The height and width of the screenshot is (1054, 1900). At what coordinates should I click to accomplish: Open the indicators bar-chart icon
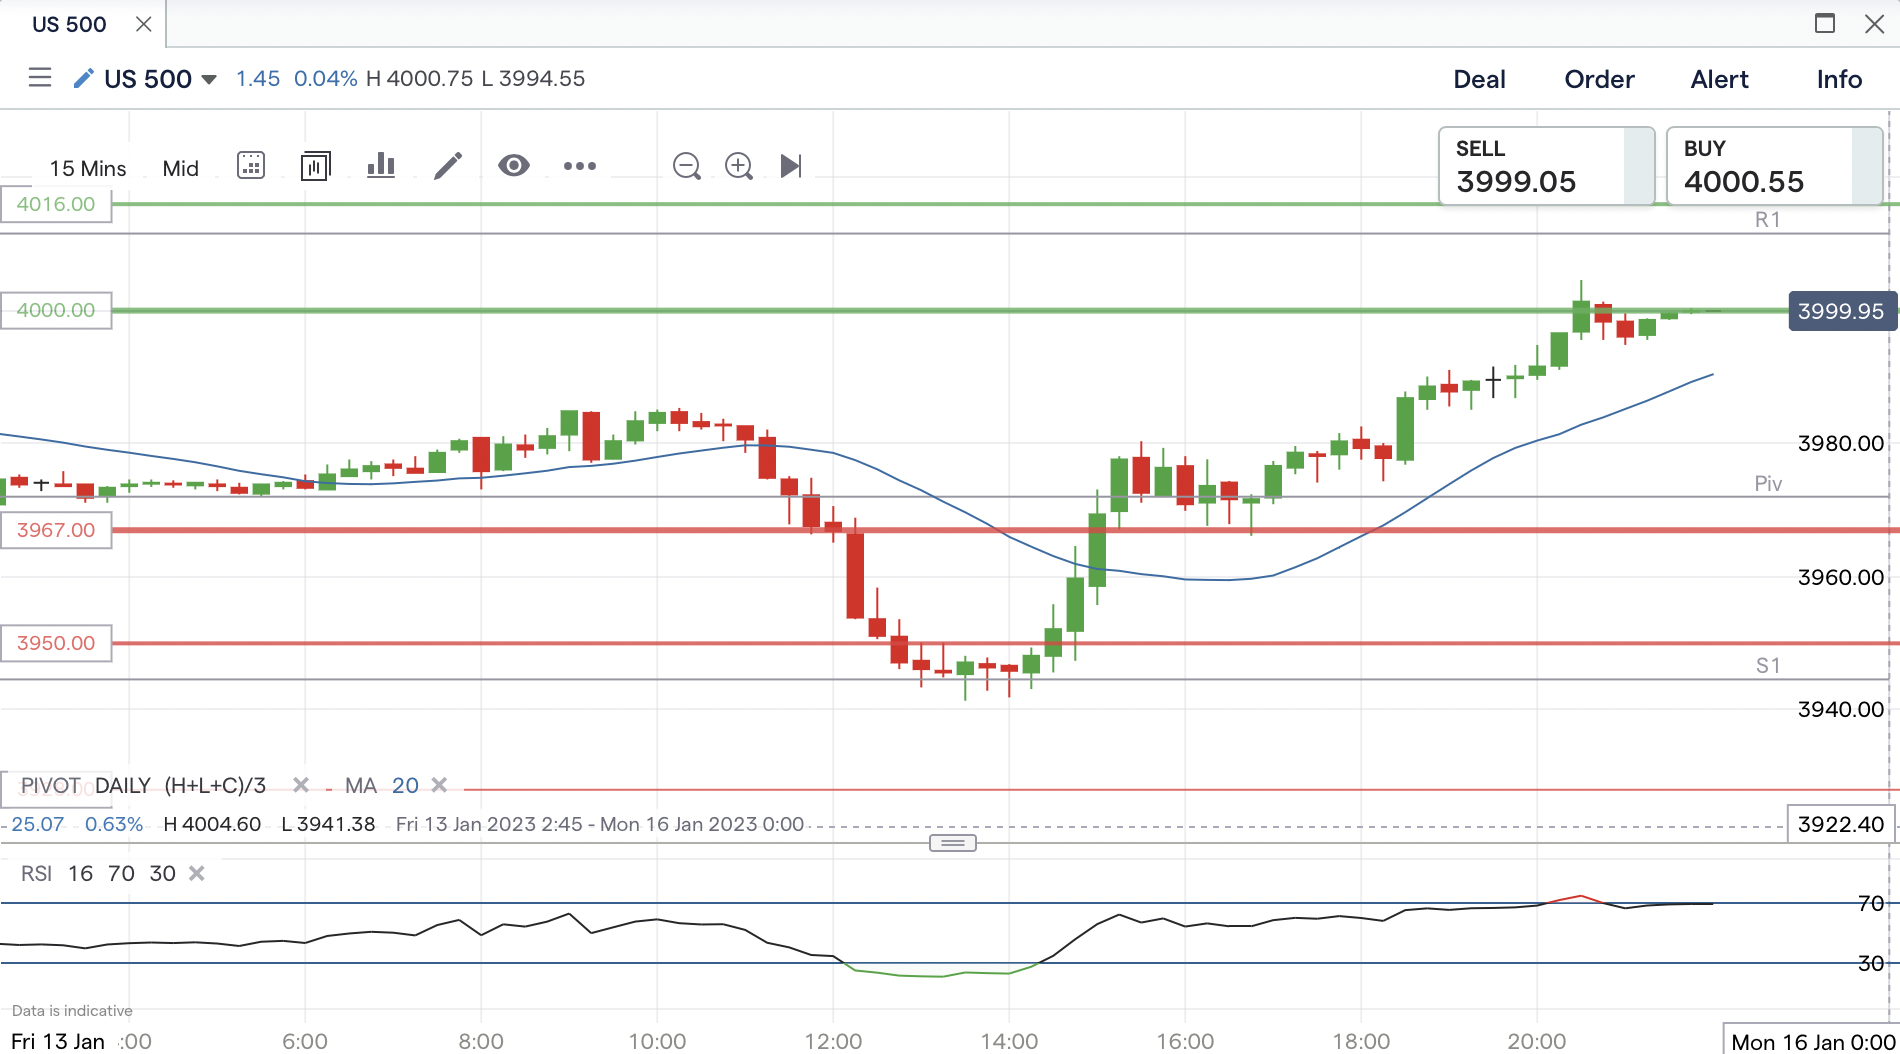(x=381, y=165)
